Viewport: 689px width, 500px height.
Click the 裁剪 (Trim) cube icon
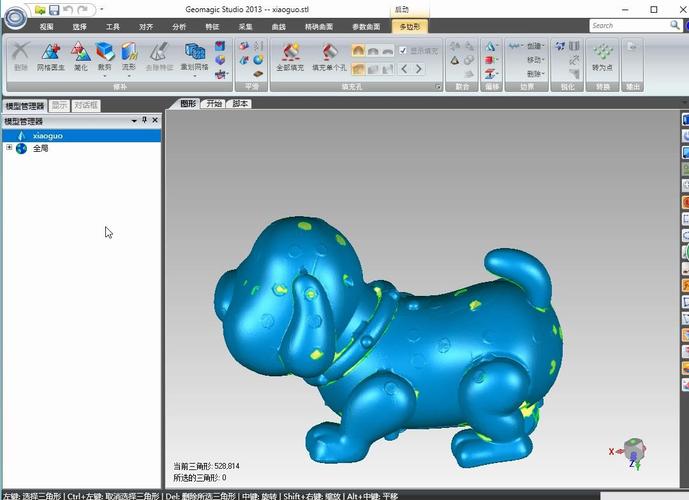pyautogui.click(x=105, y=52)
